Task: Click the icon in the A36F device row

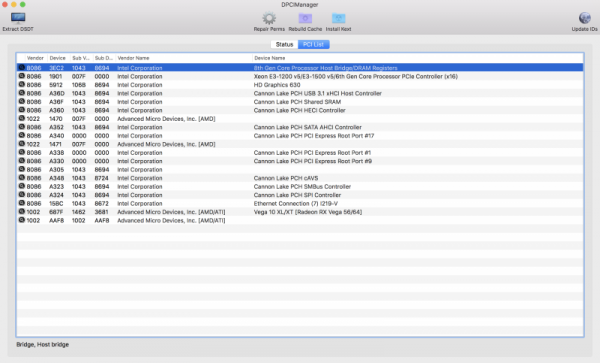Action: coord(22,102)
